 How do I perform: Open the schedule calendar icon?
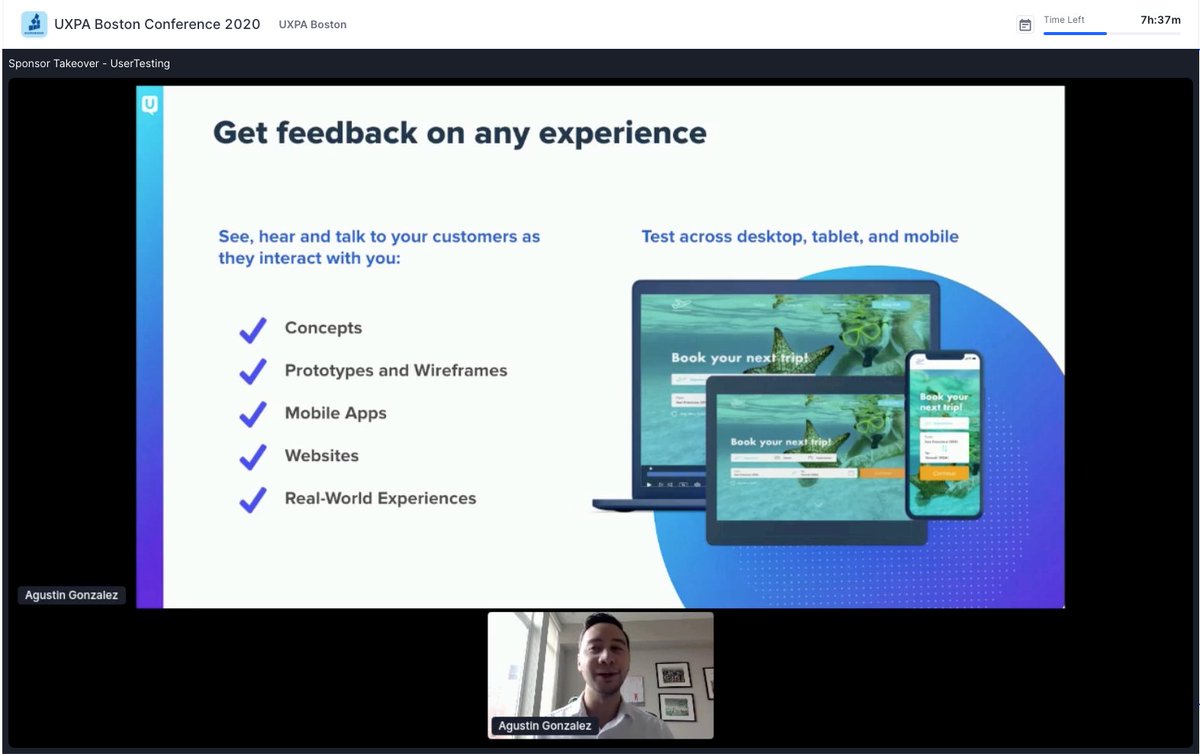pyautogui.click(x=1025, y=25)
